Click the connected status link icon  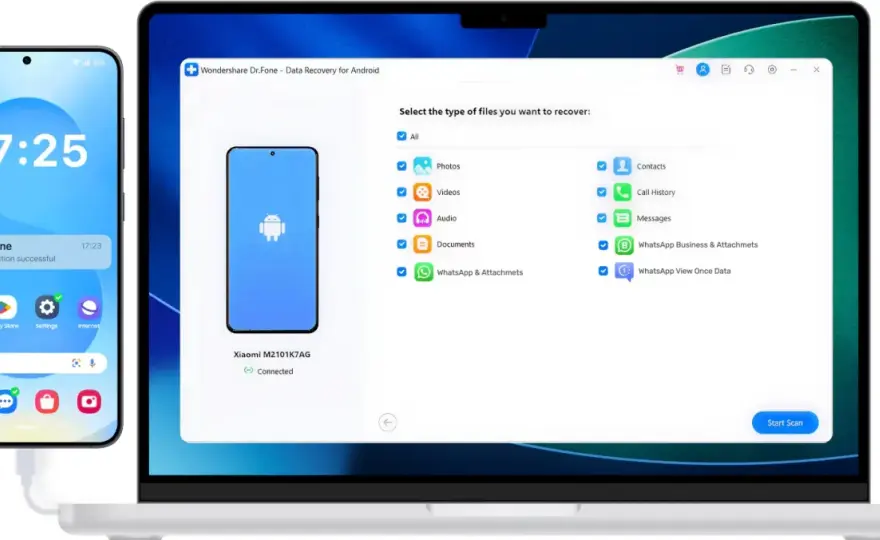pyautogui.click(x=248, y=370)
